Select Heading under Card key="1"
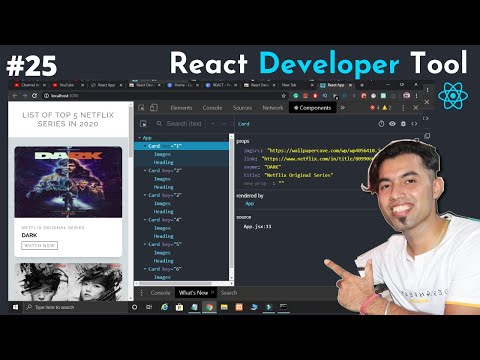The height and width of the screenshot is (360, 480). coord(163,162)
